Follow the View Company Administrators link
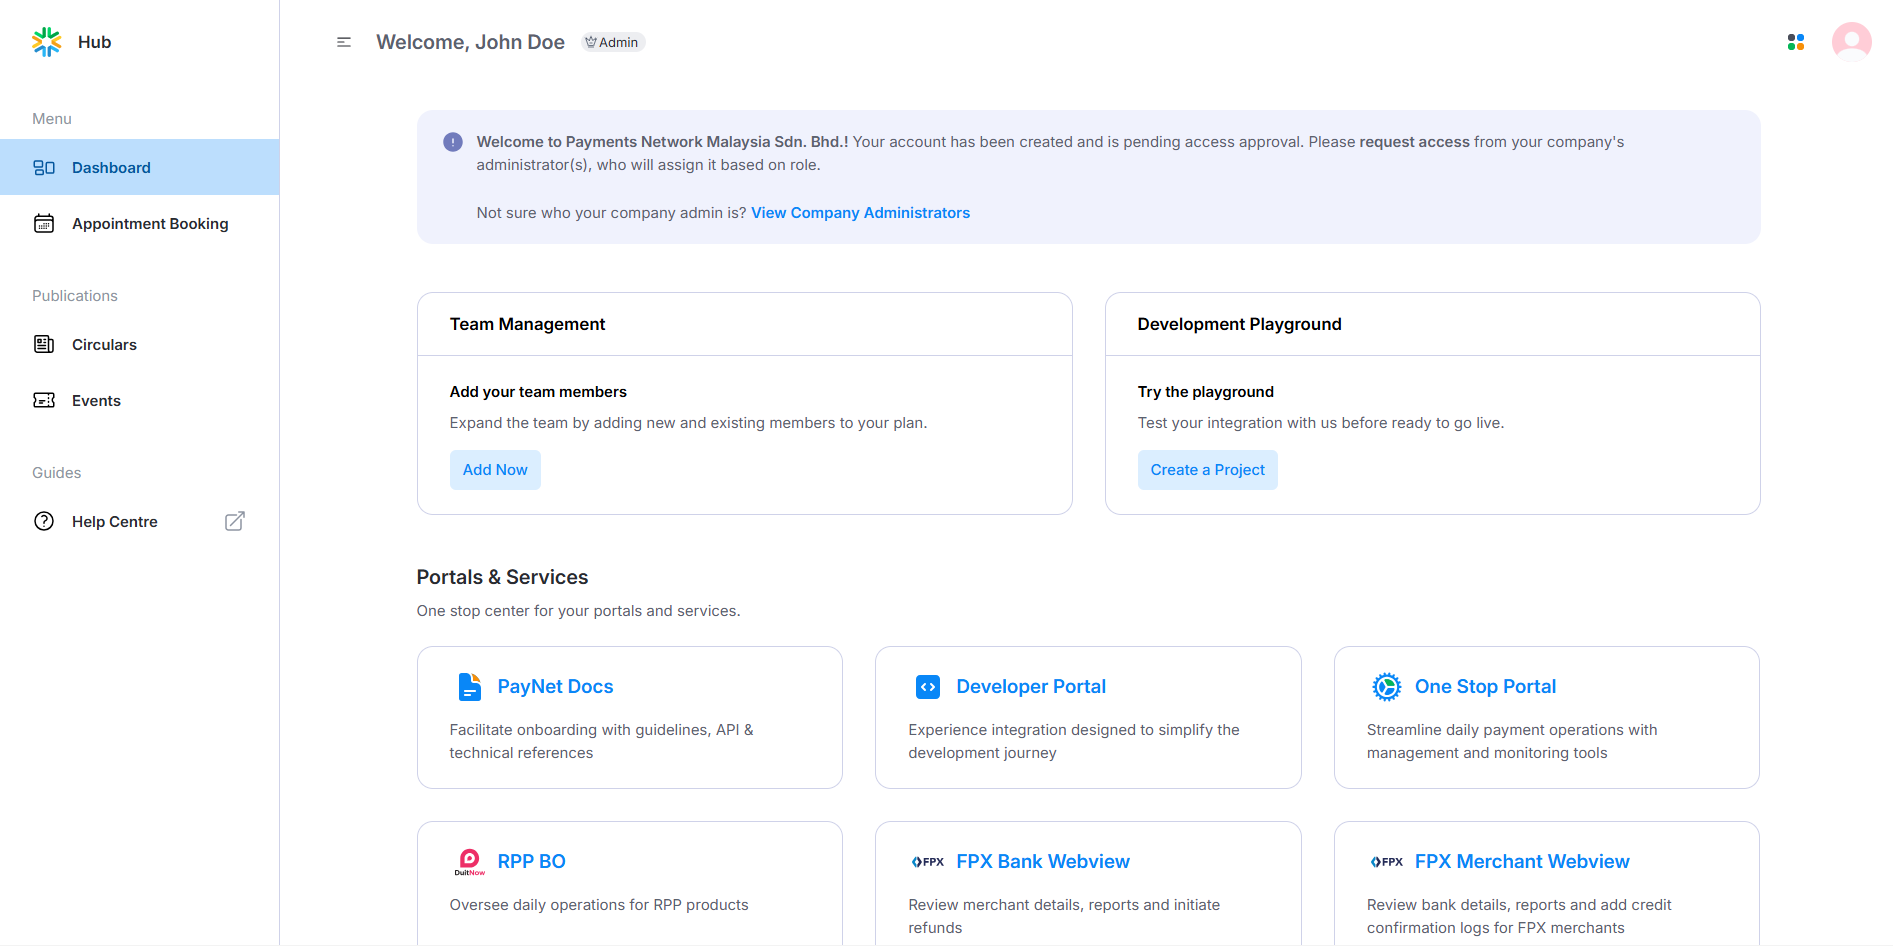Viewport: 1893px width, 946px height. (x=860, y=213)
